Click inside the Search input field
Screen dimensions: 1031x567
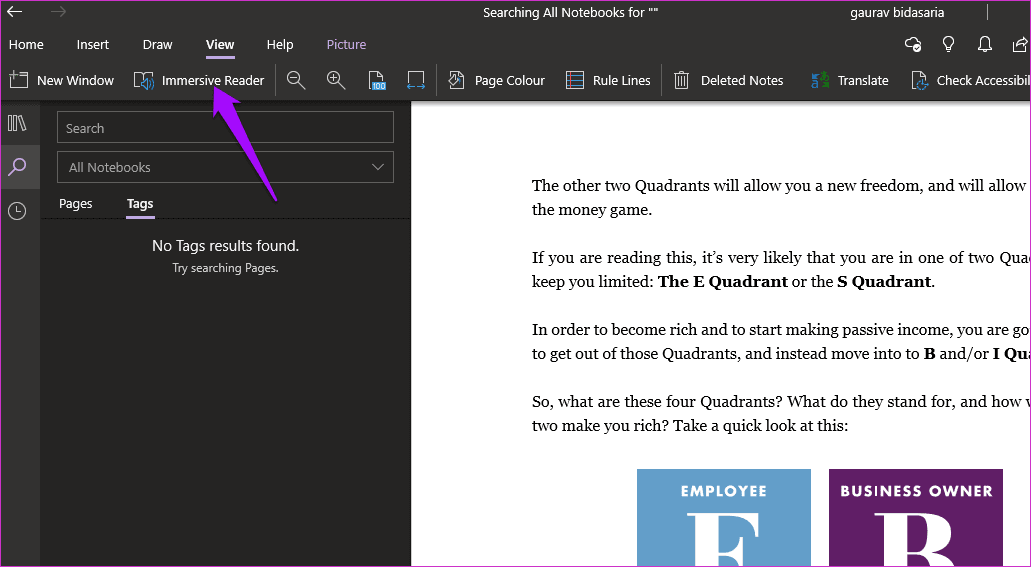click(x=226, y=128)
